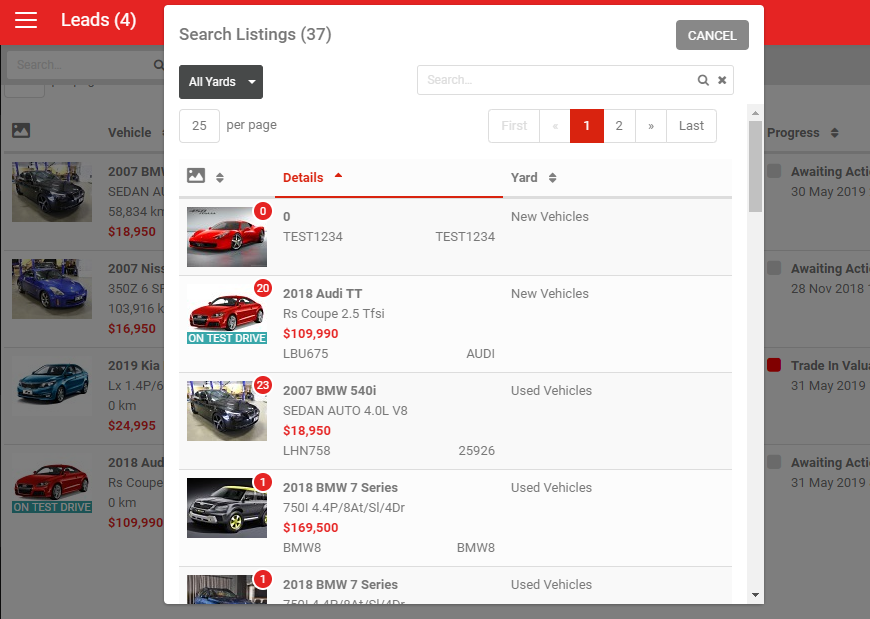Click the LHN758 registration text
Screen dimensions: 870x619
pyautogui.click(x=306, y=450)
